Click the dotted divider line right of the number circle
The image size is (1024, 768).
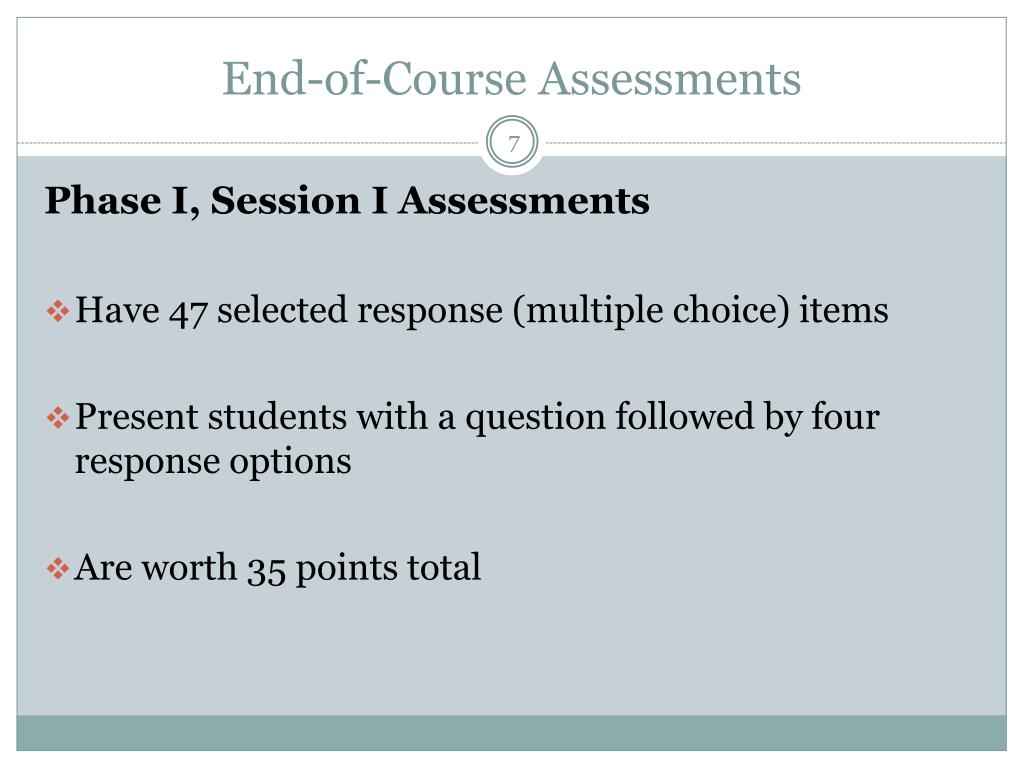(775, 142)
